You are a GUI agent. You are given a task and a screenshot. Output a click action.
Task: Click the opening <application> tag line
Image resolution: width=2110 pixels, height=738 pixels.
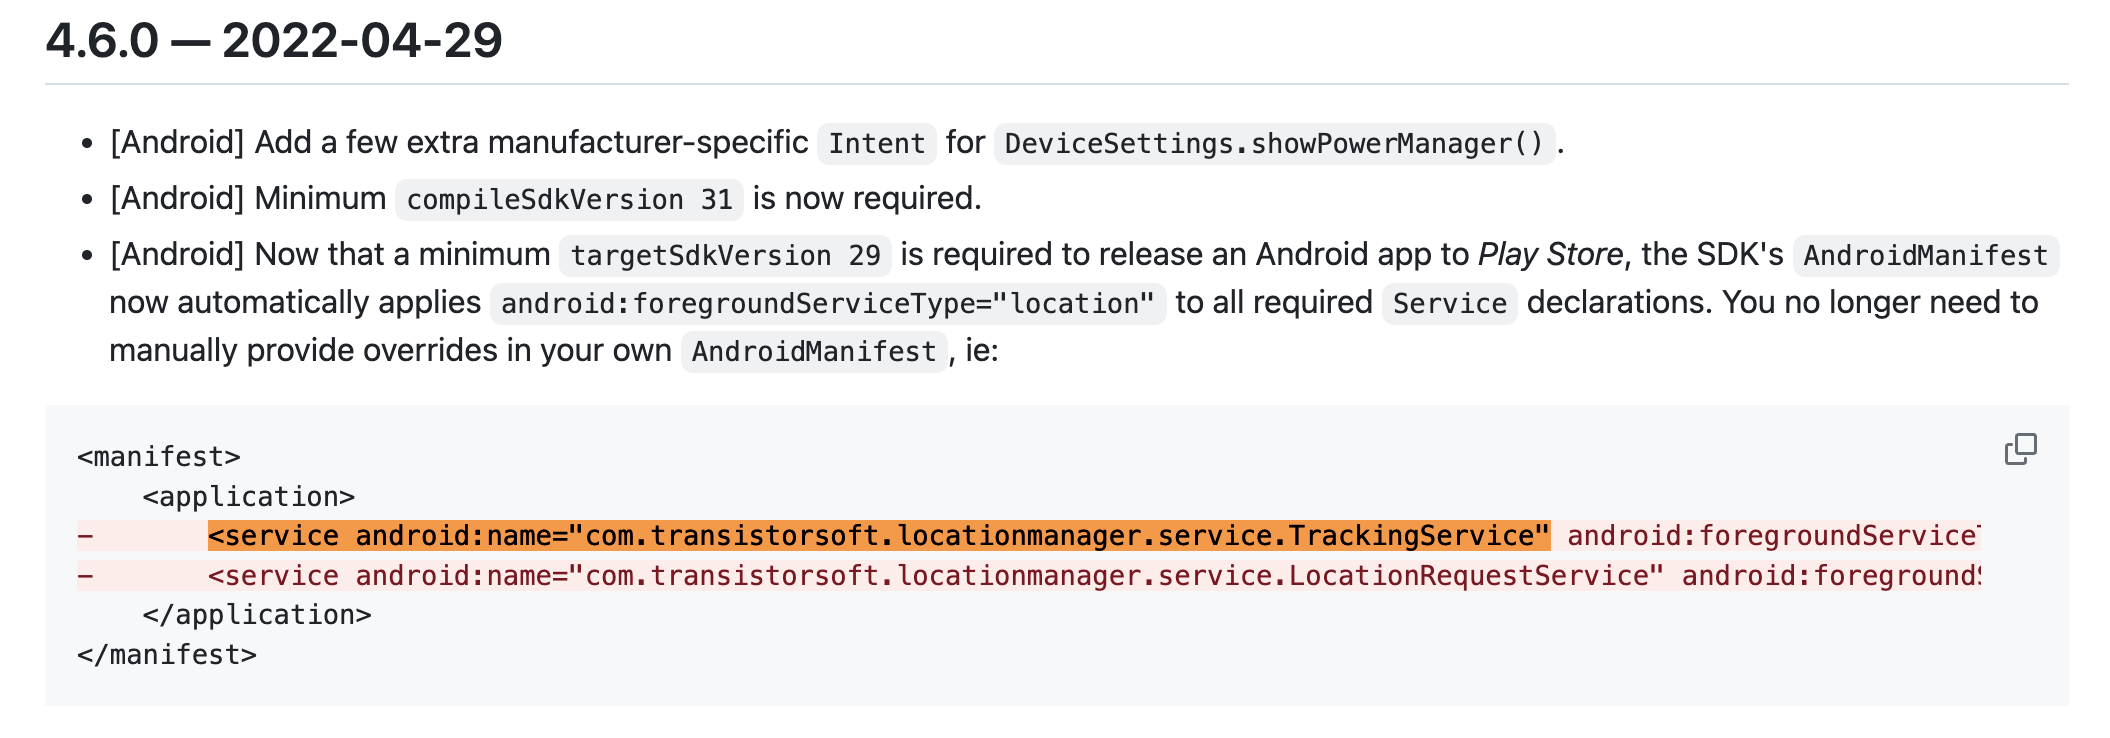249,497
